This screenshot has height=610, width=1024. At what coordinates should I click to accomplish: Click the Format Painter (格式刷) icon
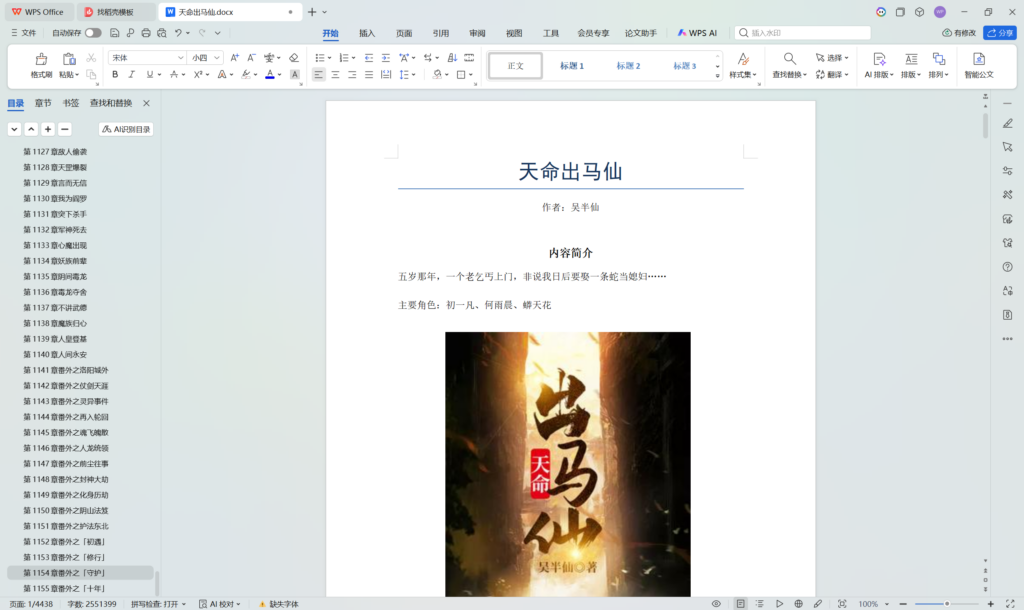click(x=41, y=59)
